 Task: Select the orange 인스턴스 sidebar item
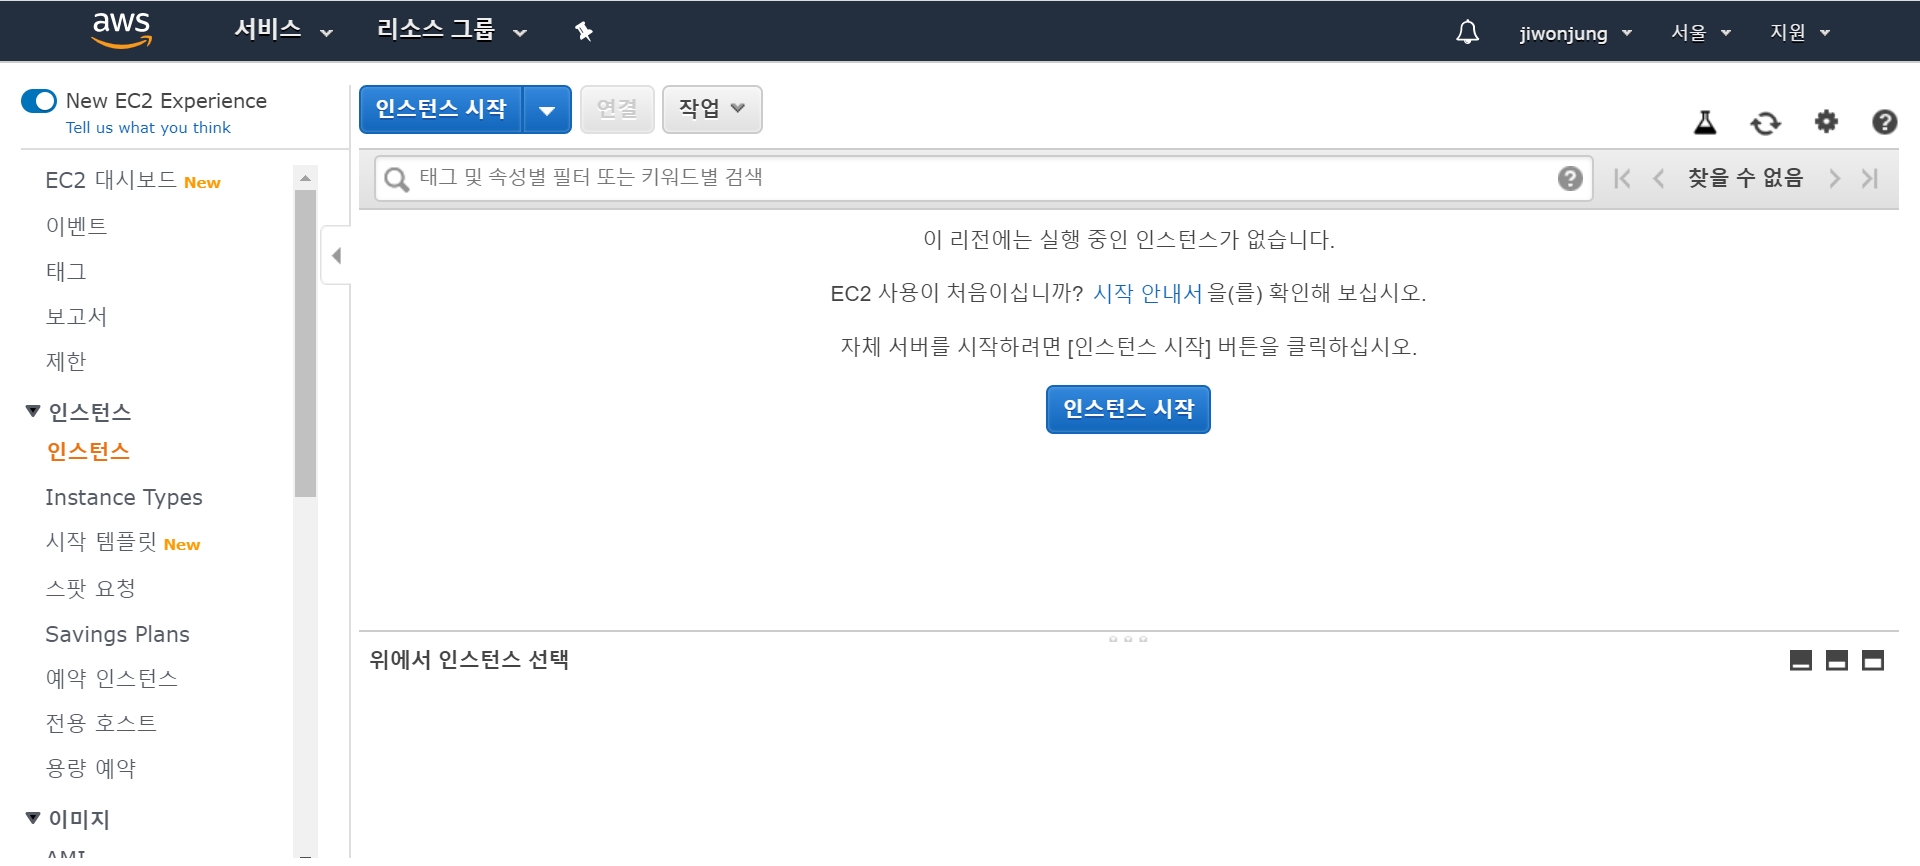[x=88, y=452]
